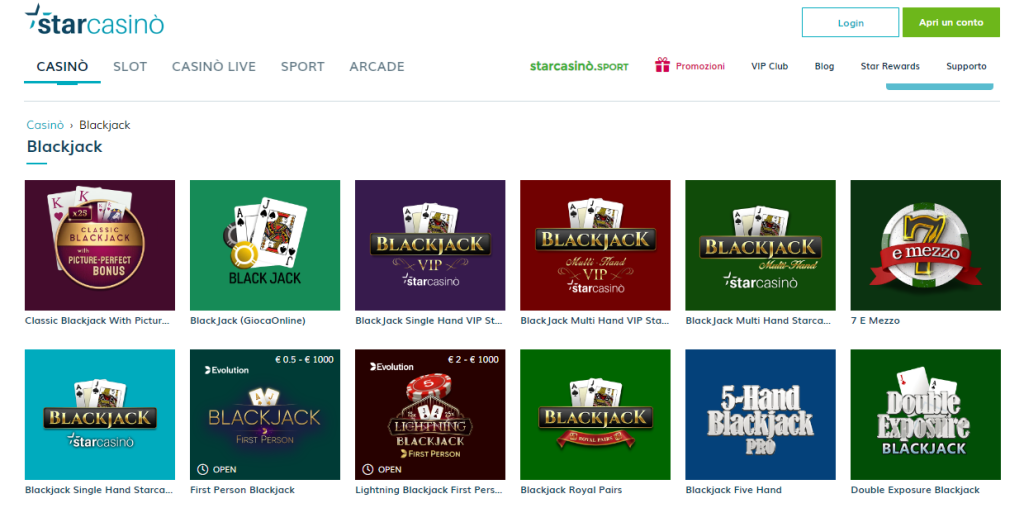
Task: Open the Blackjack Multi-Hand VIP red tile
Action: point(596,245)
